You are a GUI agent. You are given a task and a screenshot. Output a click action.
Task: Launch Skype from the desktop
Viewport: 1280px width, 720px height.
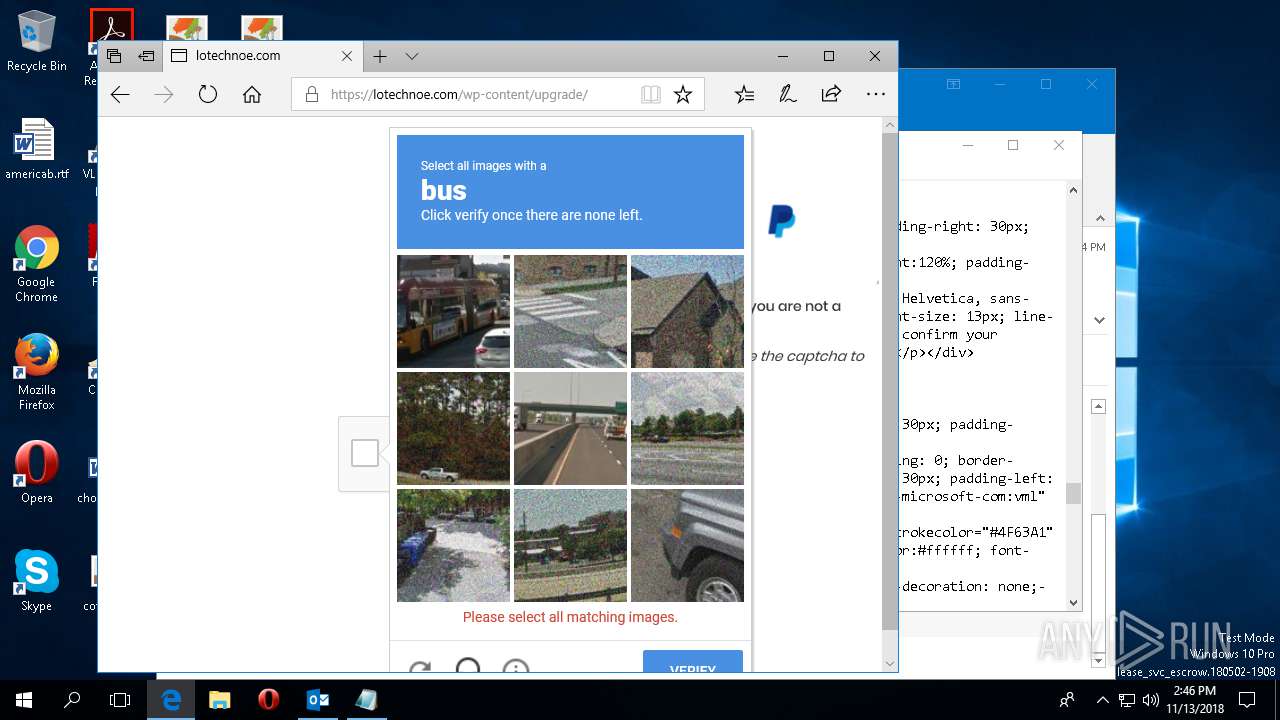click(37, 581)
